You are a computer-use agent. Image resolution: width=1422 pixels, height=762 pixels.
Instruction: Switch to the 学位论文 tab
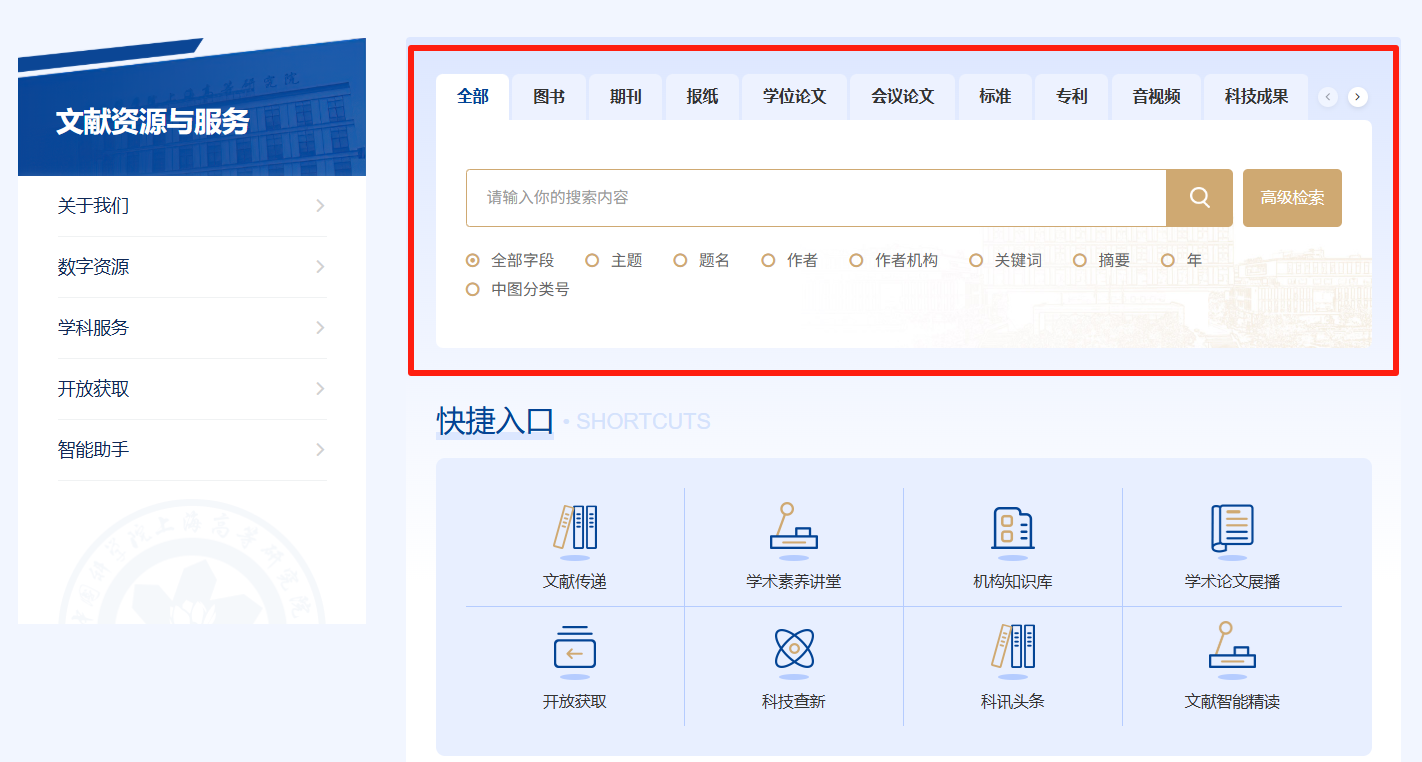pos(794,97)
